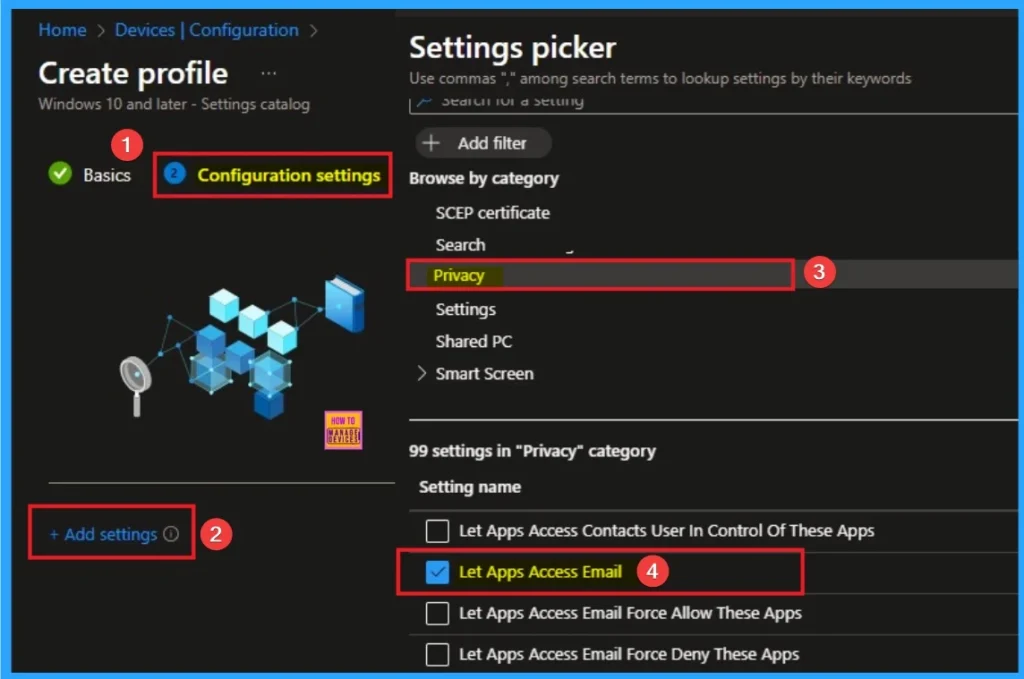
Task: Click the green Basics checkmark icon
Action: pos(61,174)
